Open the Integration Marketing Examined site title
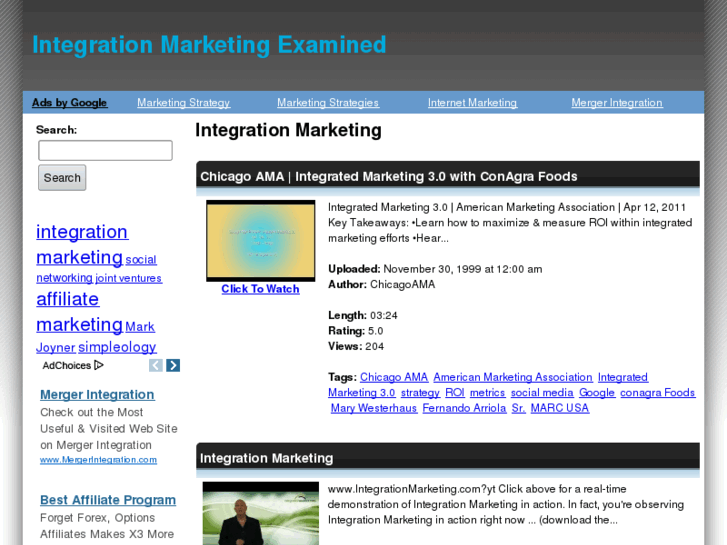727x545 pixels. click(x=209, y=45)
